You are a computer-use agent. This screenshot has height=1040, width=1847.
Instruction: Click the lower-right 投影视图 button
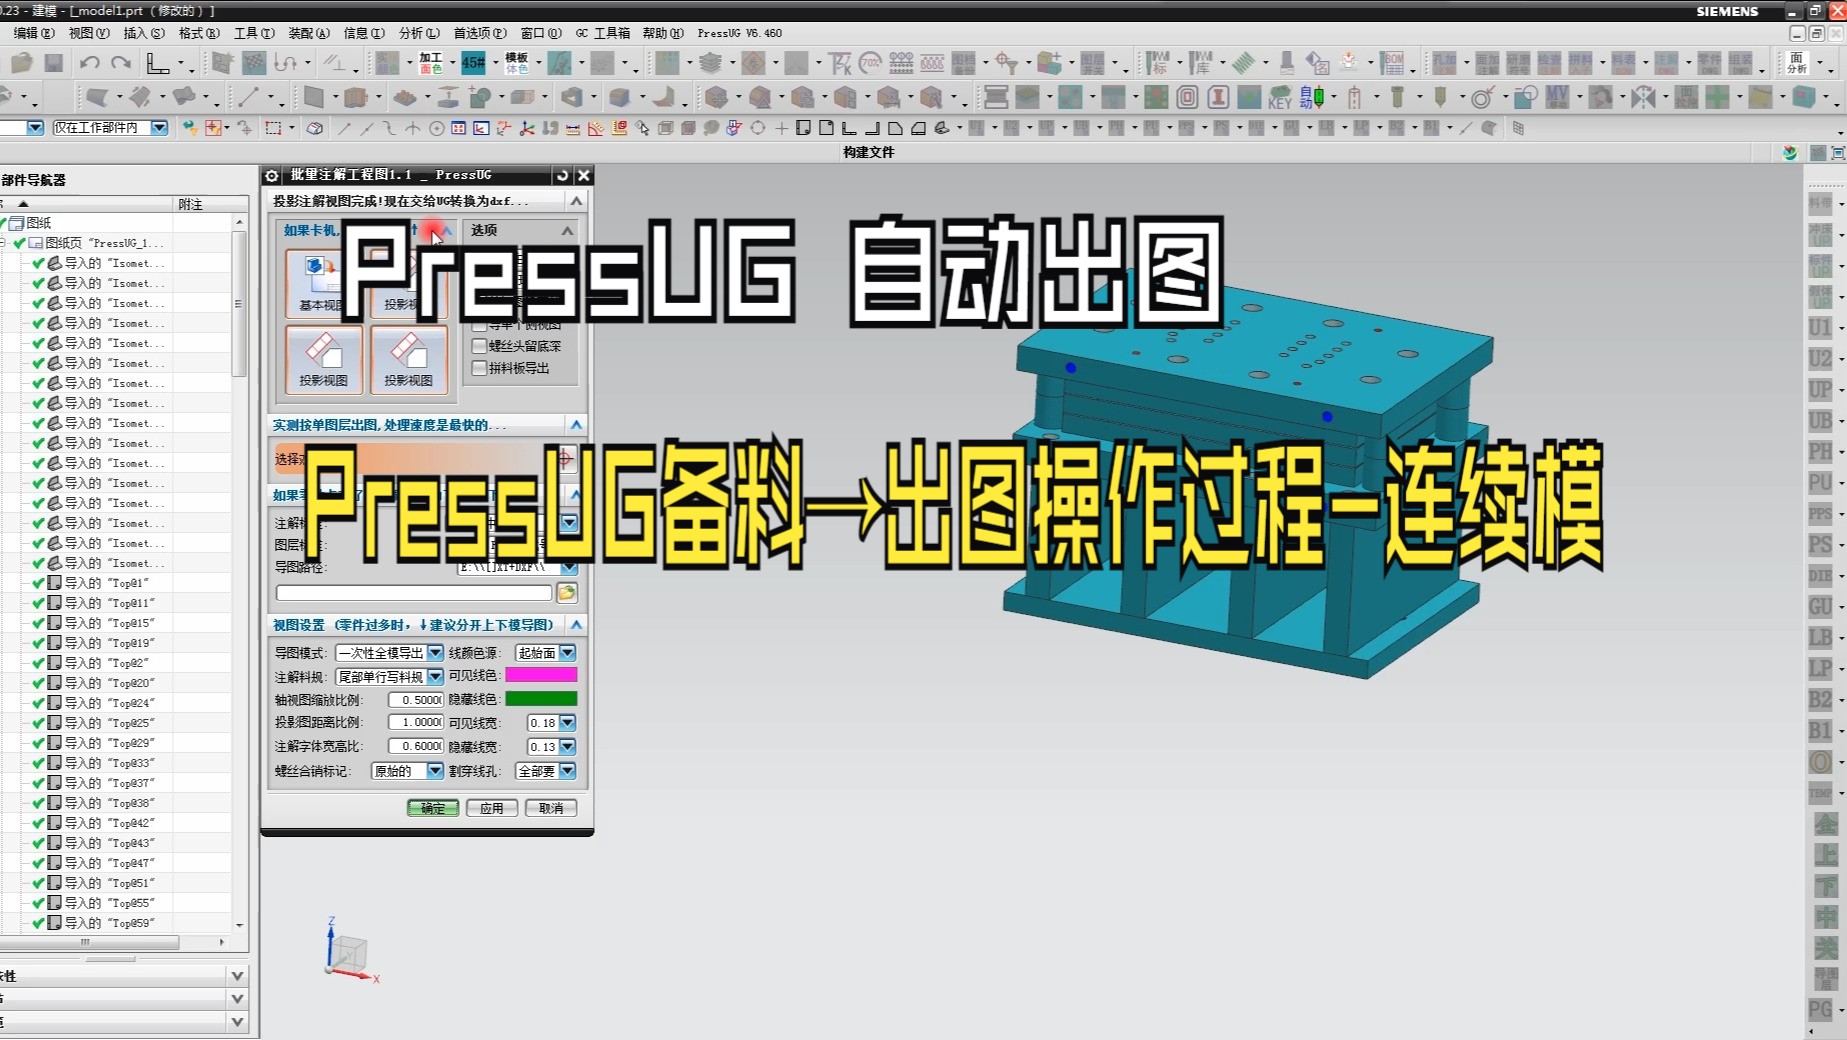[408, 359]
